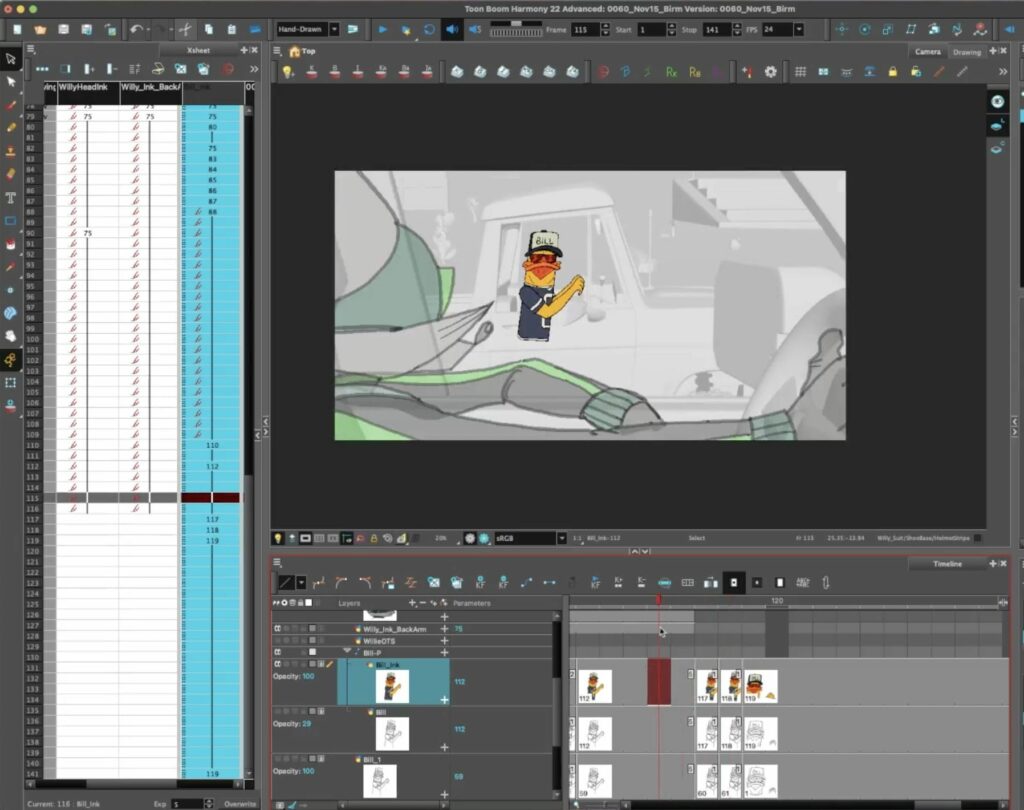Expand the plus on Willy_Ink_BackArm row
Screen dimensions: 1024x810
[444, 629]
